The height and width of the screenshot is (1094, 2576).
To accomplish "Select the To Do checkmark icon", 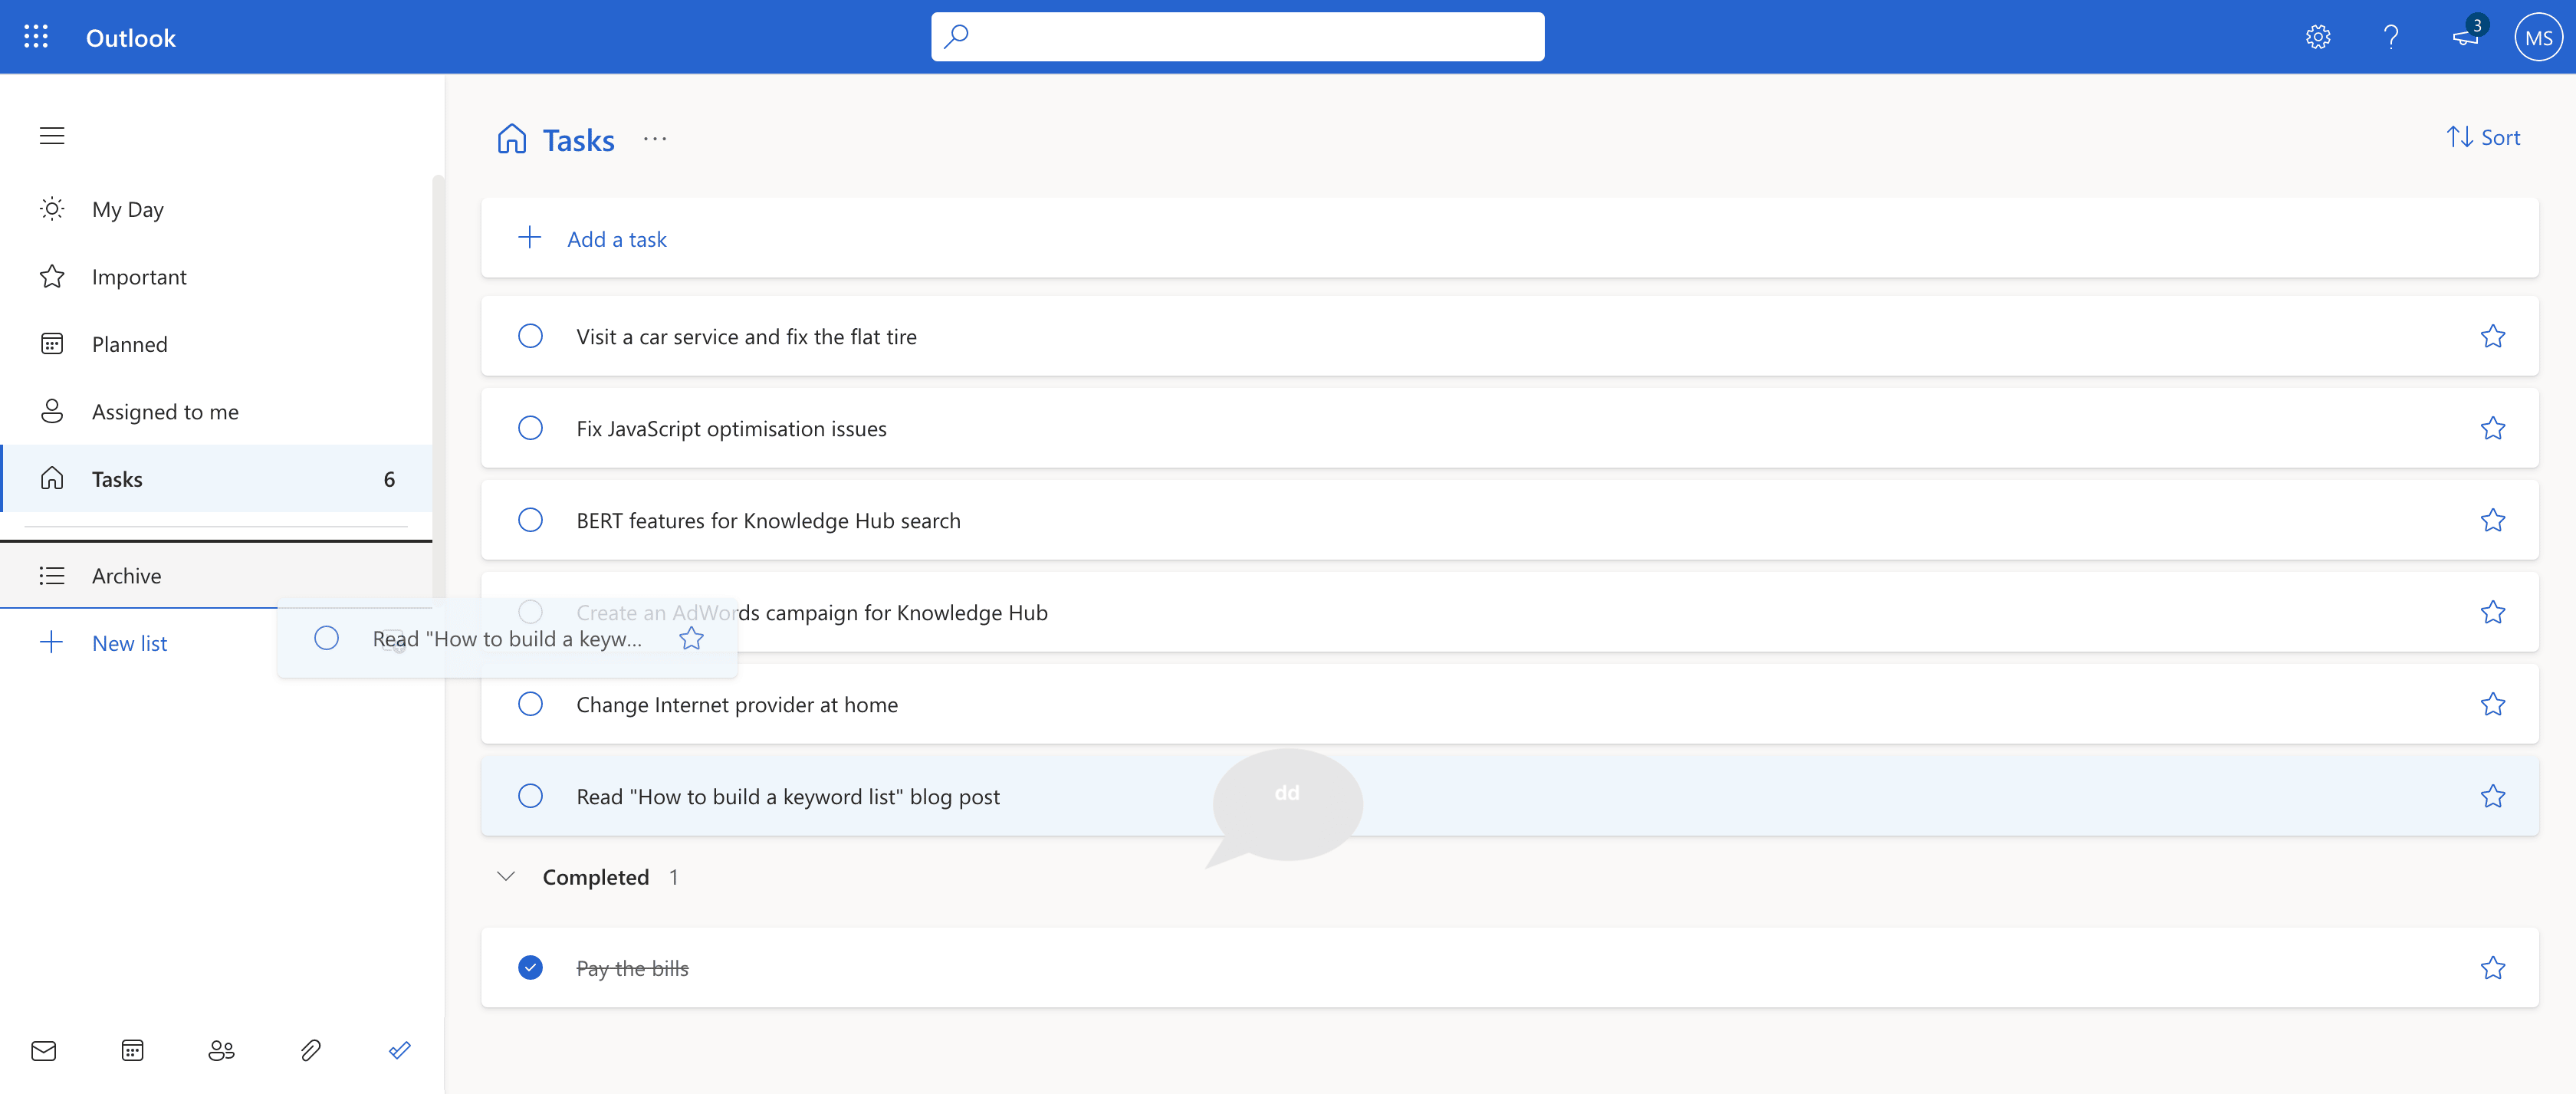I will (x=399, y=1051).
